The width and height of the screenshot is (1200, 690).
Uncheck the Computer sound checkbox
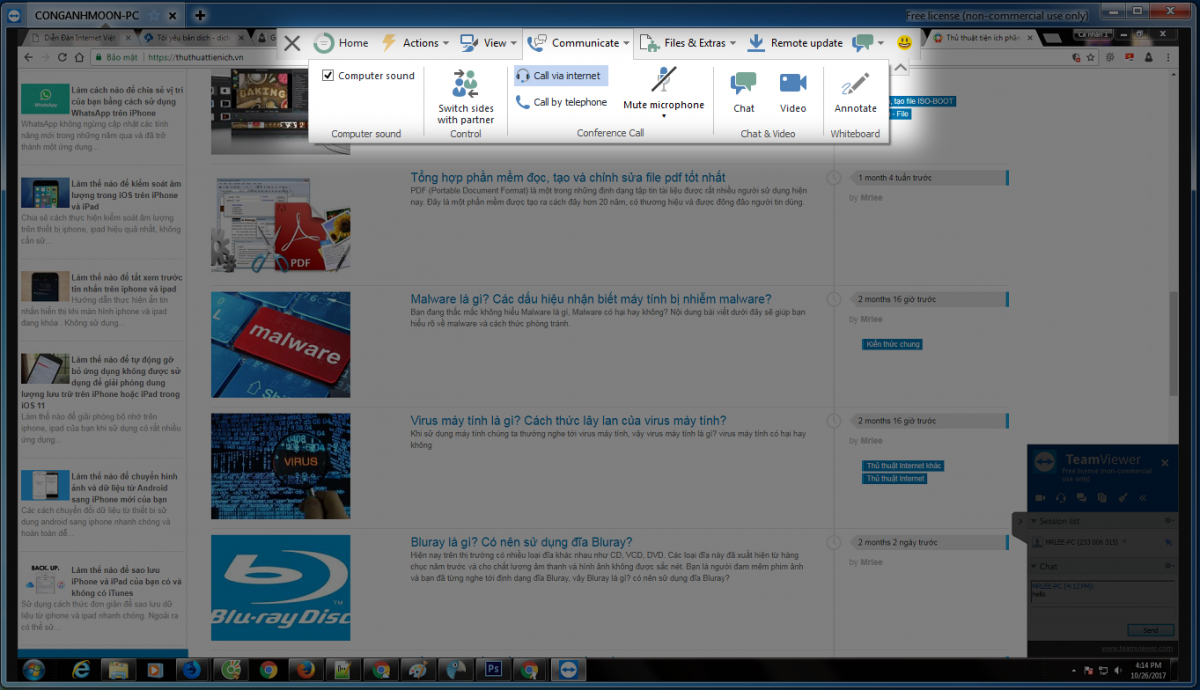tap(328, 76)
